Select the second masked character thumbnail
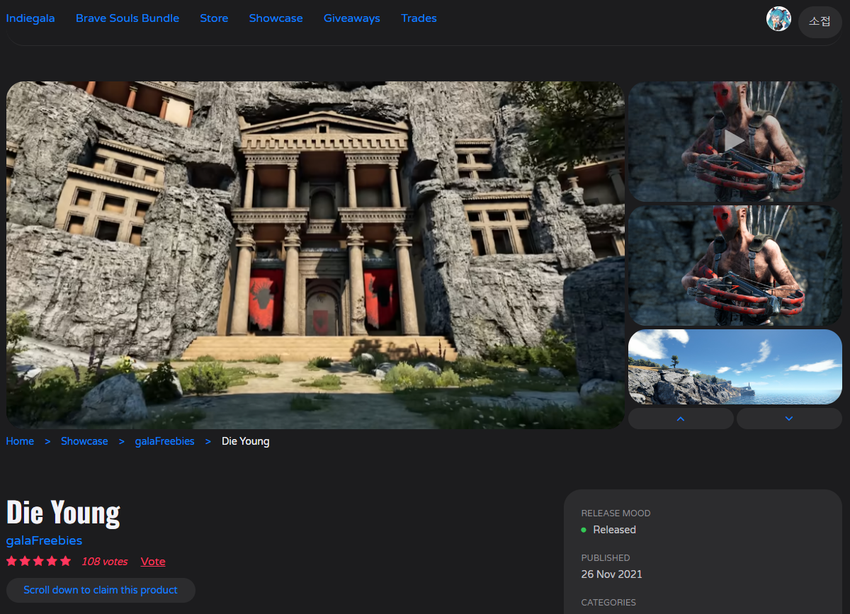Viewport: 850px width, 614px height. [735, 266]
